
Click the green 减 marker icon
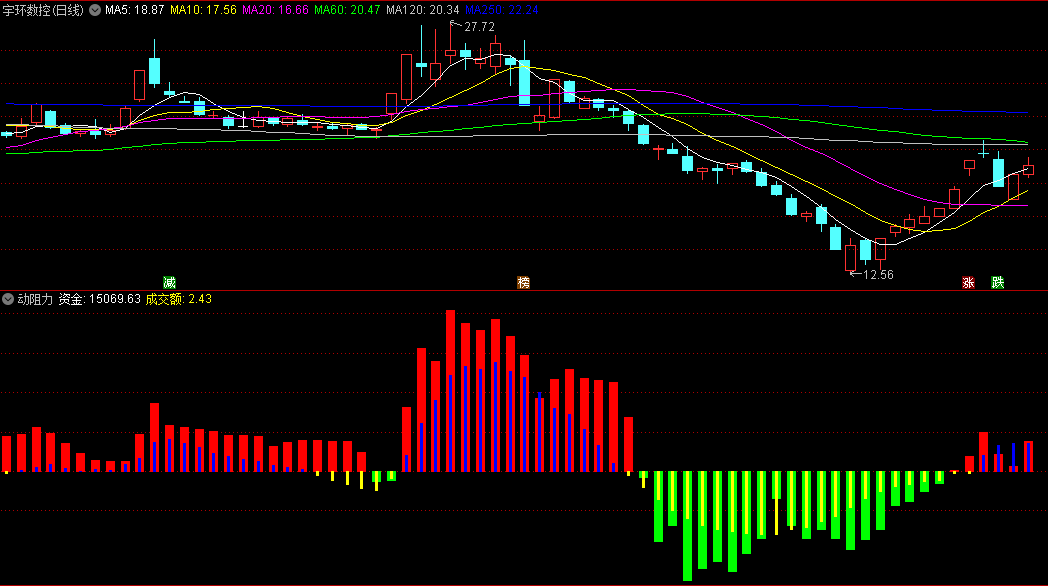point(169,283)
